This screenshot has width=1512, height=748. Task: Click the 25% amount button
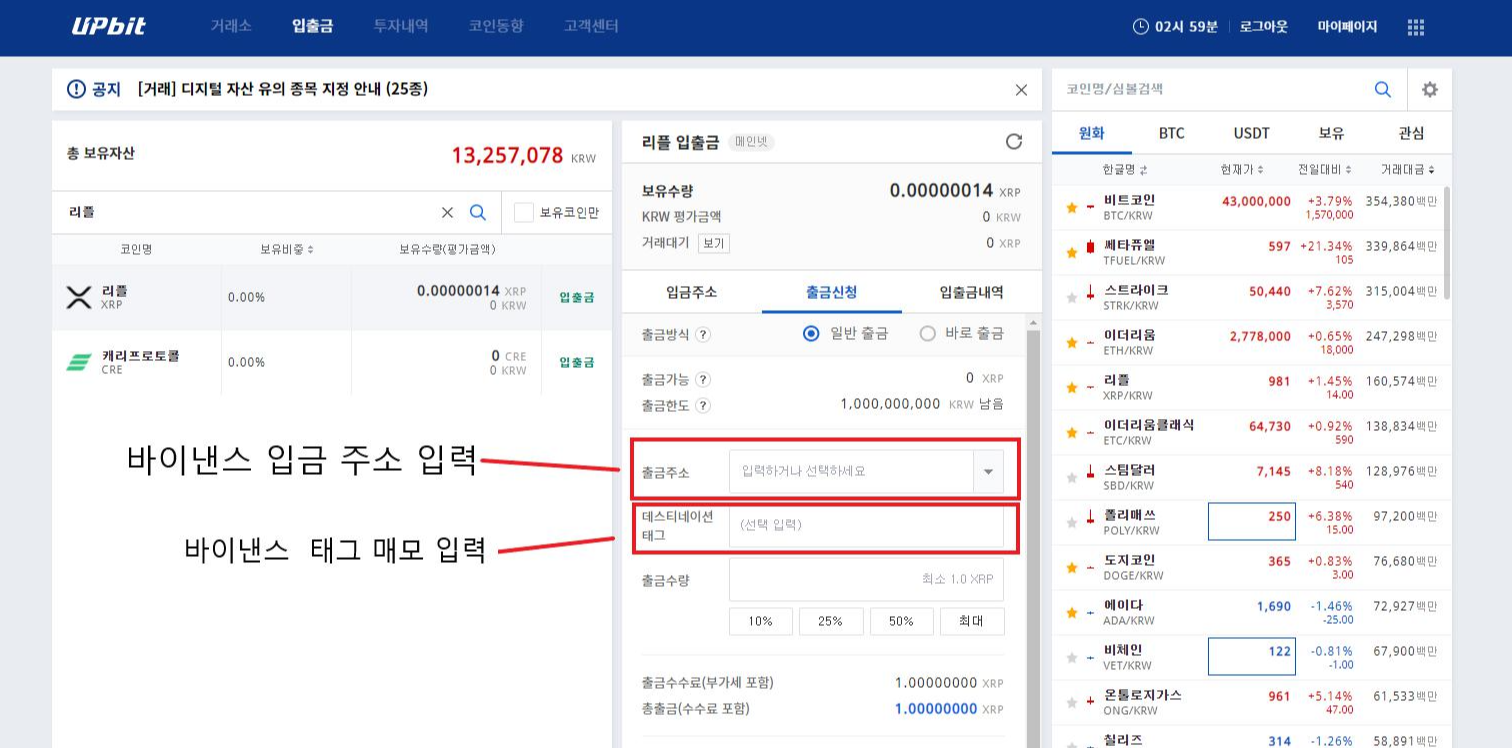click(x=831, y=621)
